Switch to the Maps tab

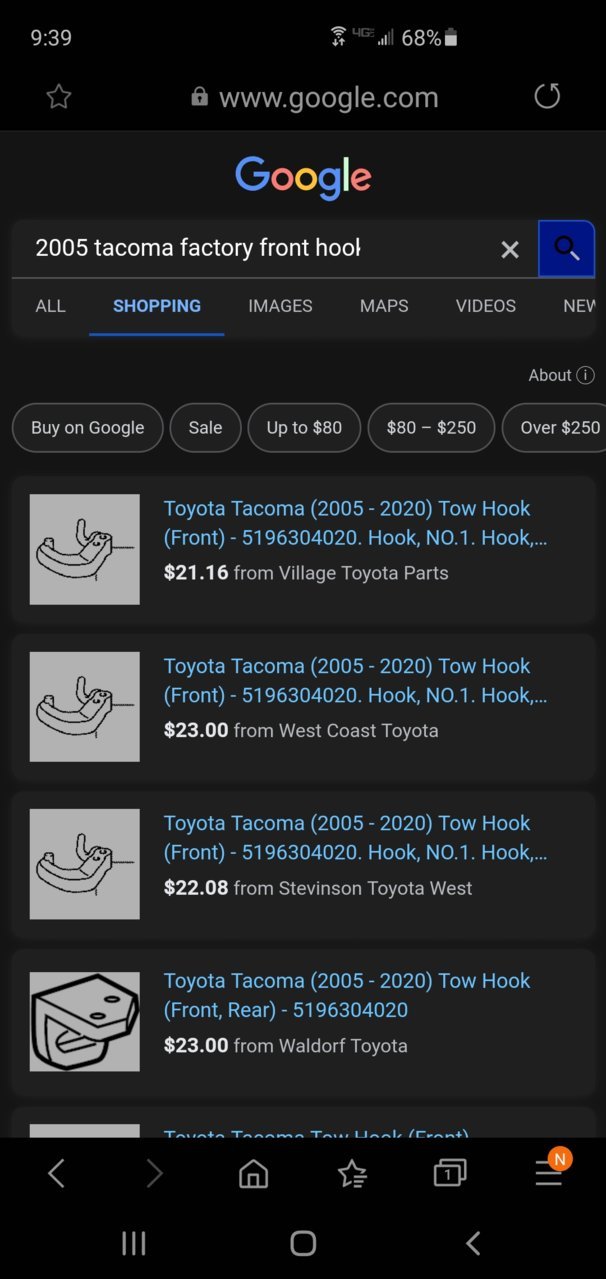click(384, 306)
